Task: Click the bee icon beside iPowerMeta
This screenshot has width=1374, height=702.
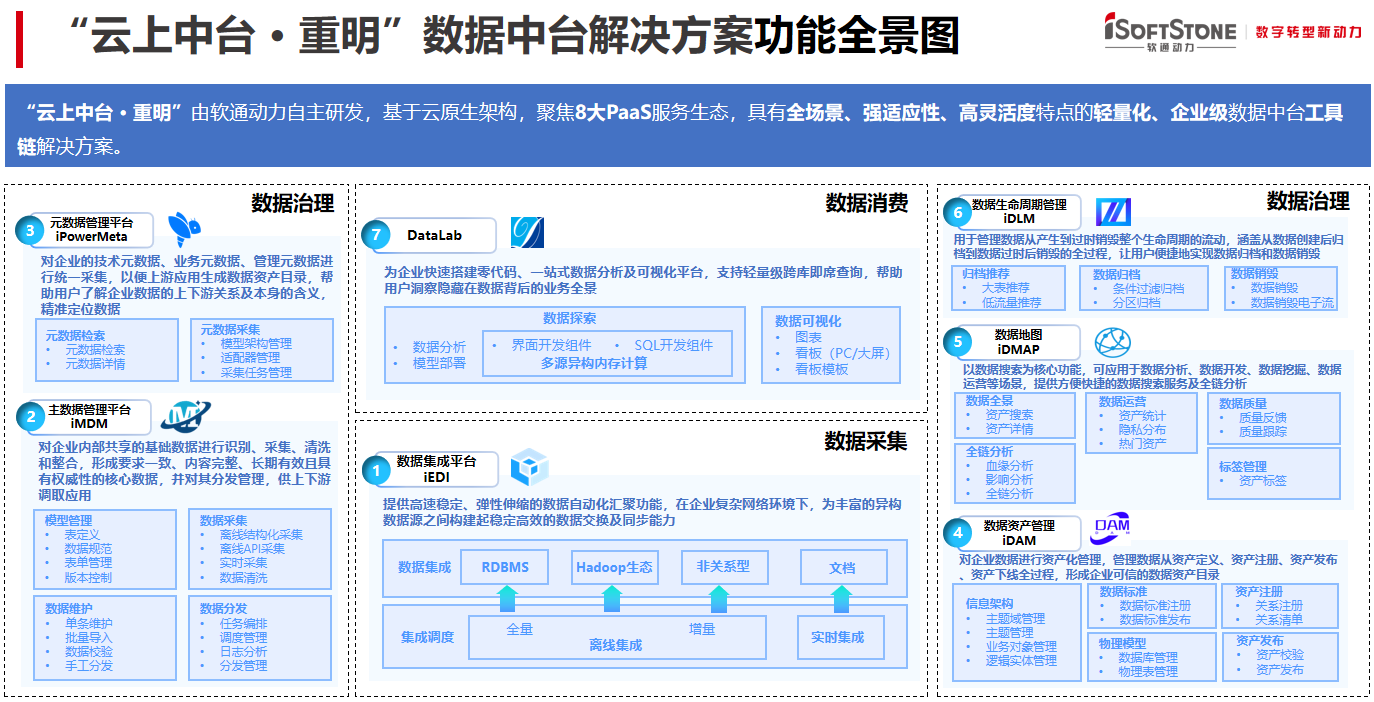Action: click(x=182, y=228)
